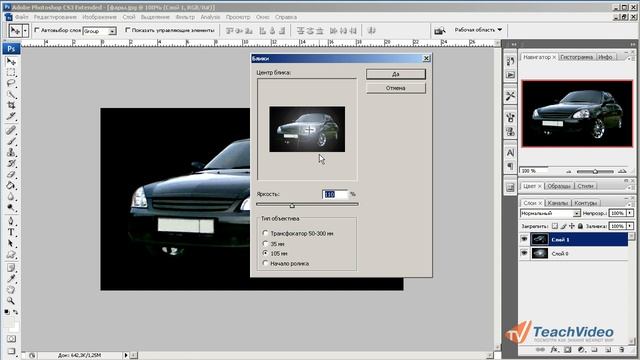Open the Изображение menu
The width and height of the screenshot is (640, 360).
(x=100, y=17)
